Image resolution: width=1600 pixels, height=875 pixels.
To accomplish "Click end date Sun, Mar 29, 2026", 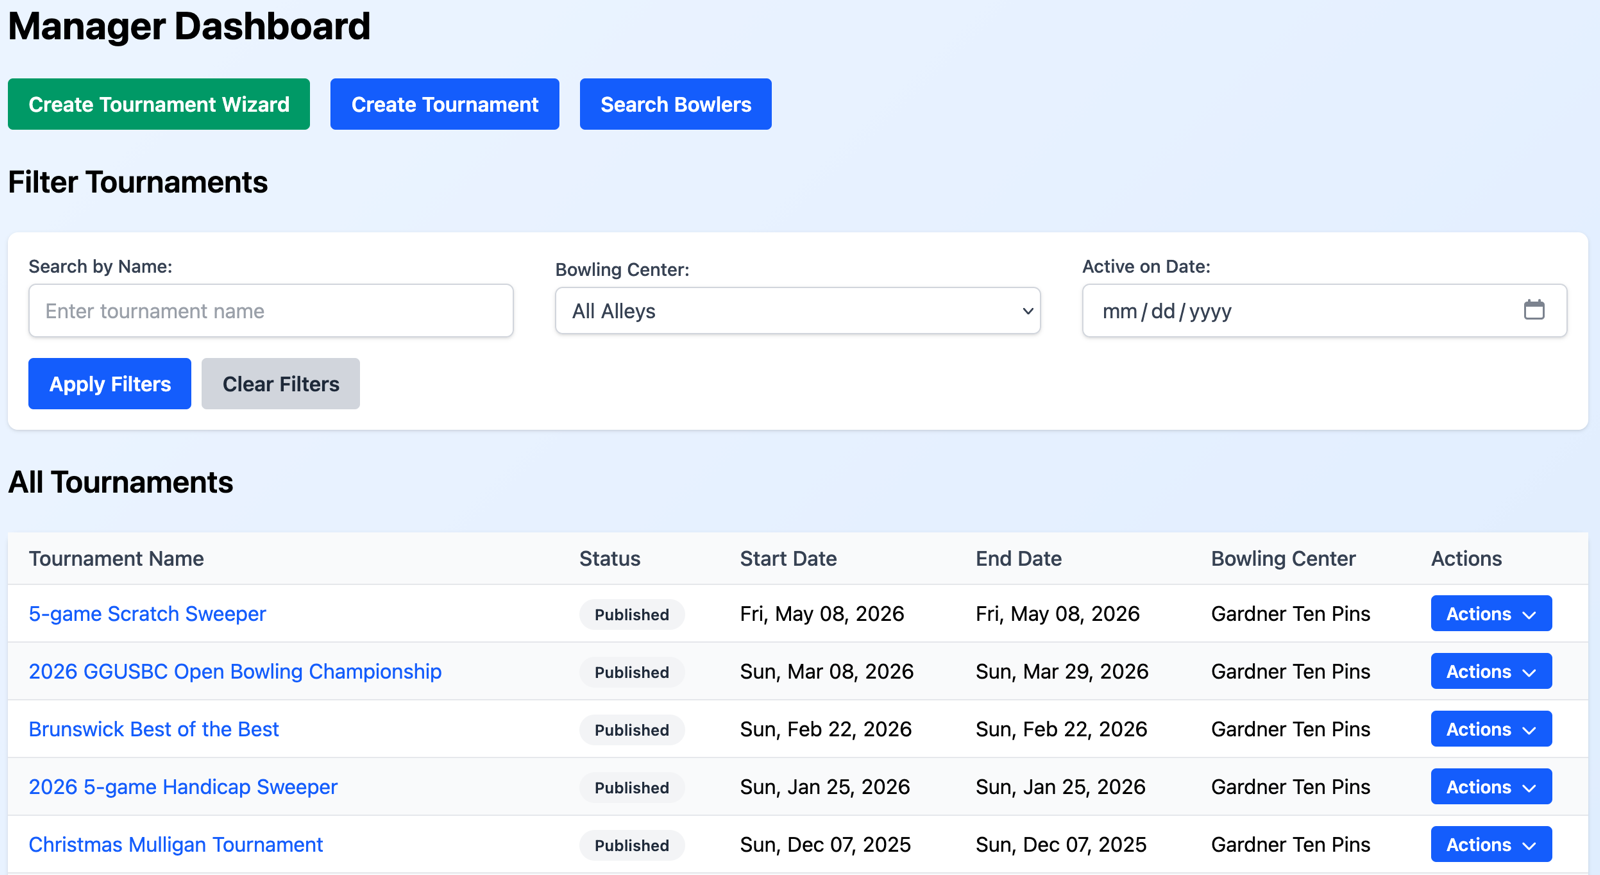I will click(x=1062, y=672).
